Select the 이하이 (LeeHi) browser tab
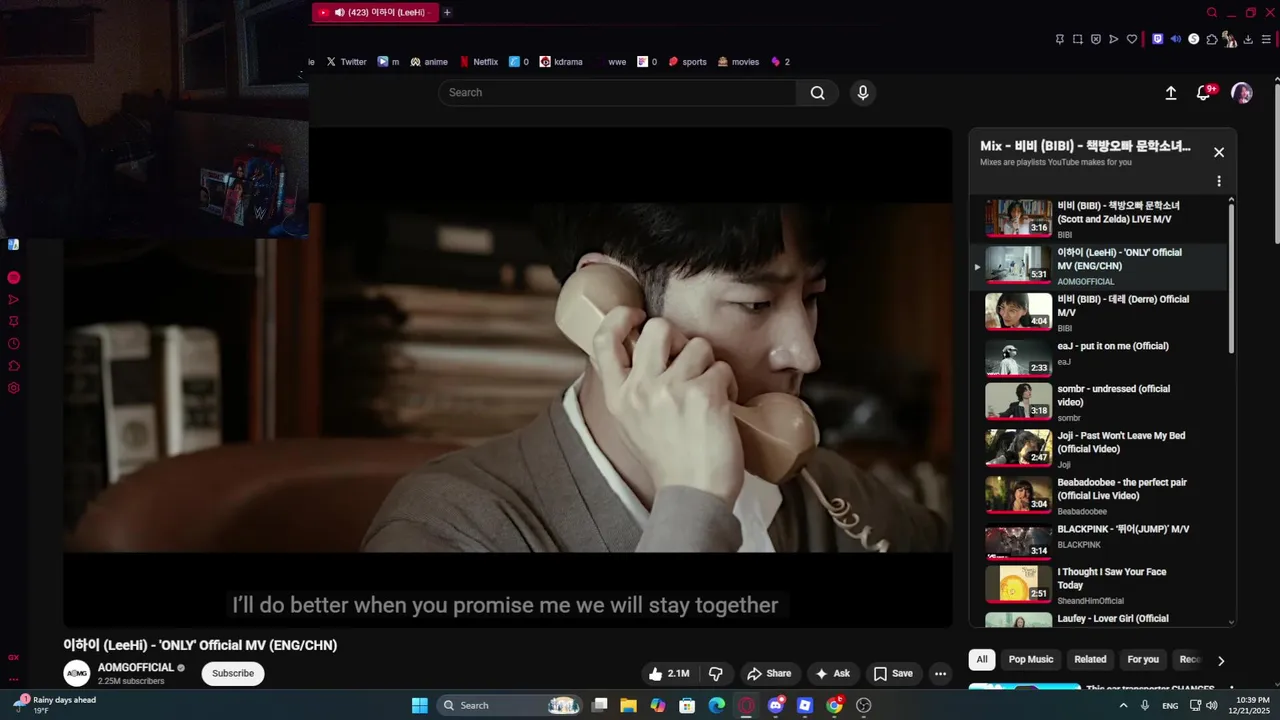This screenshot has height=720, width=1280. click(375, 13)
